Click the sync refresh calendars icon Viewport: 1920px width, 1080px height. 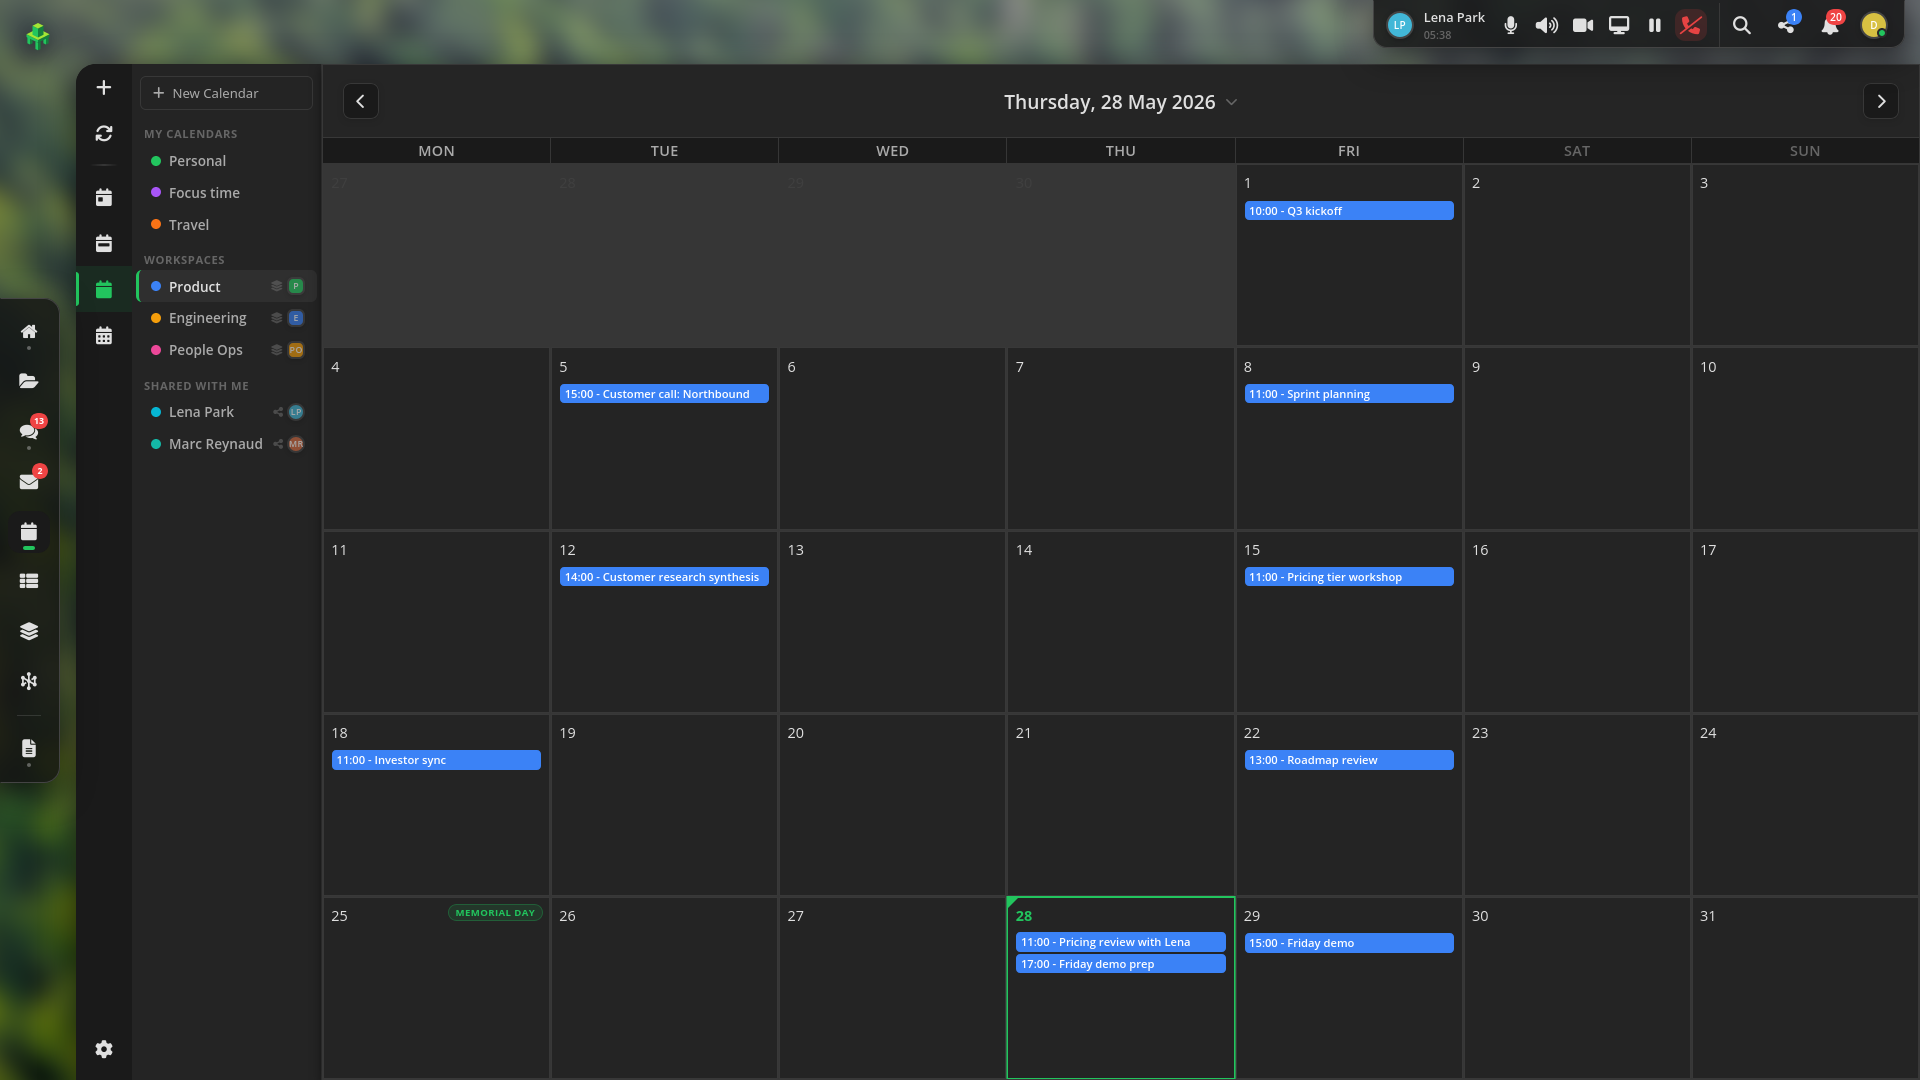click(x=104, y=133)
